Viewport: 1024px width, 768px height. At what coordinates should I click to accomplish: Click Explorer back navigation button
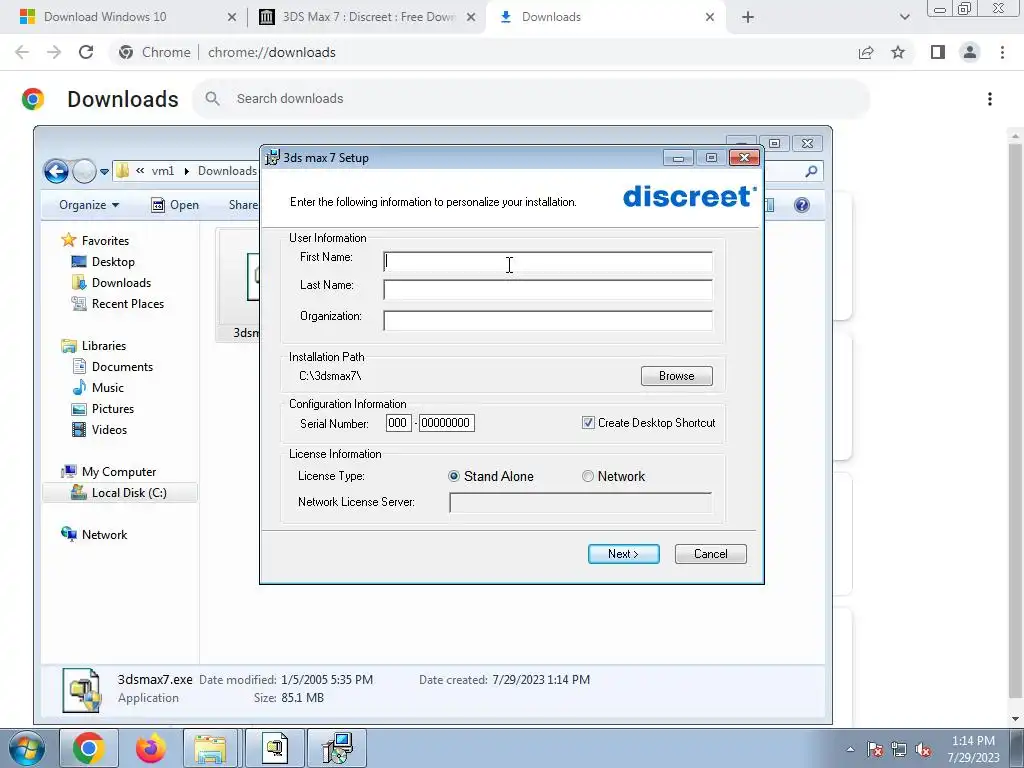[x=56, y=171]
